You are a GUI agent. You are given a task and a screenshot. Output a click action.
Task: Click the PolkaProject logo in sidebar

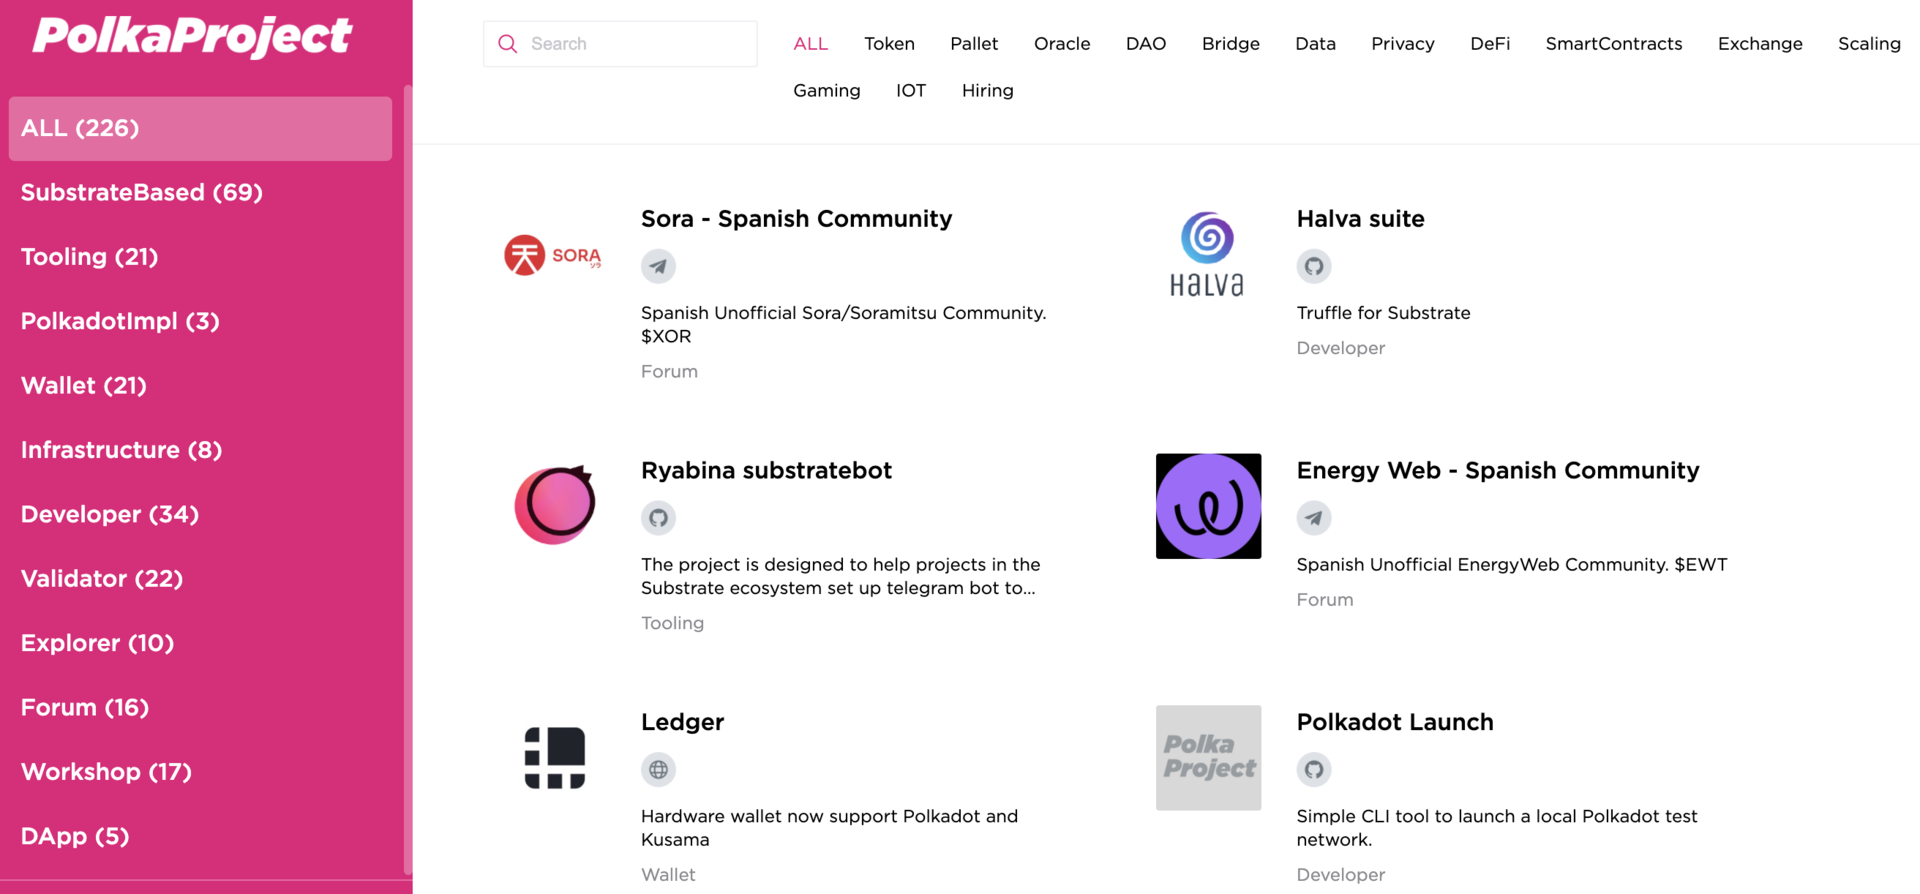coord(192,36)
